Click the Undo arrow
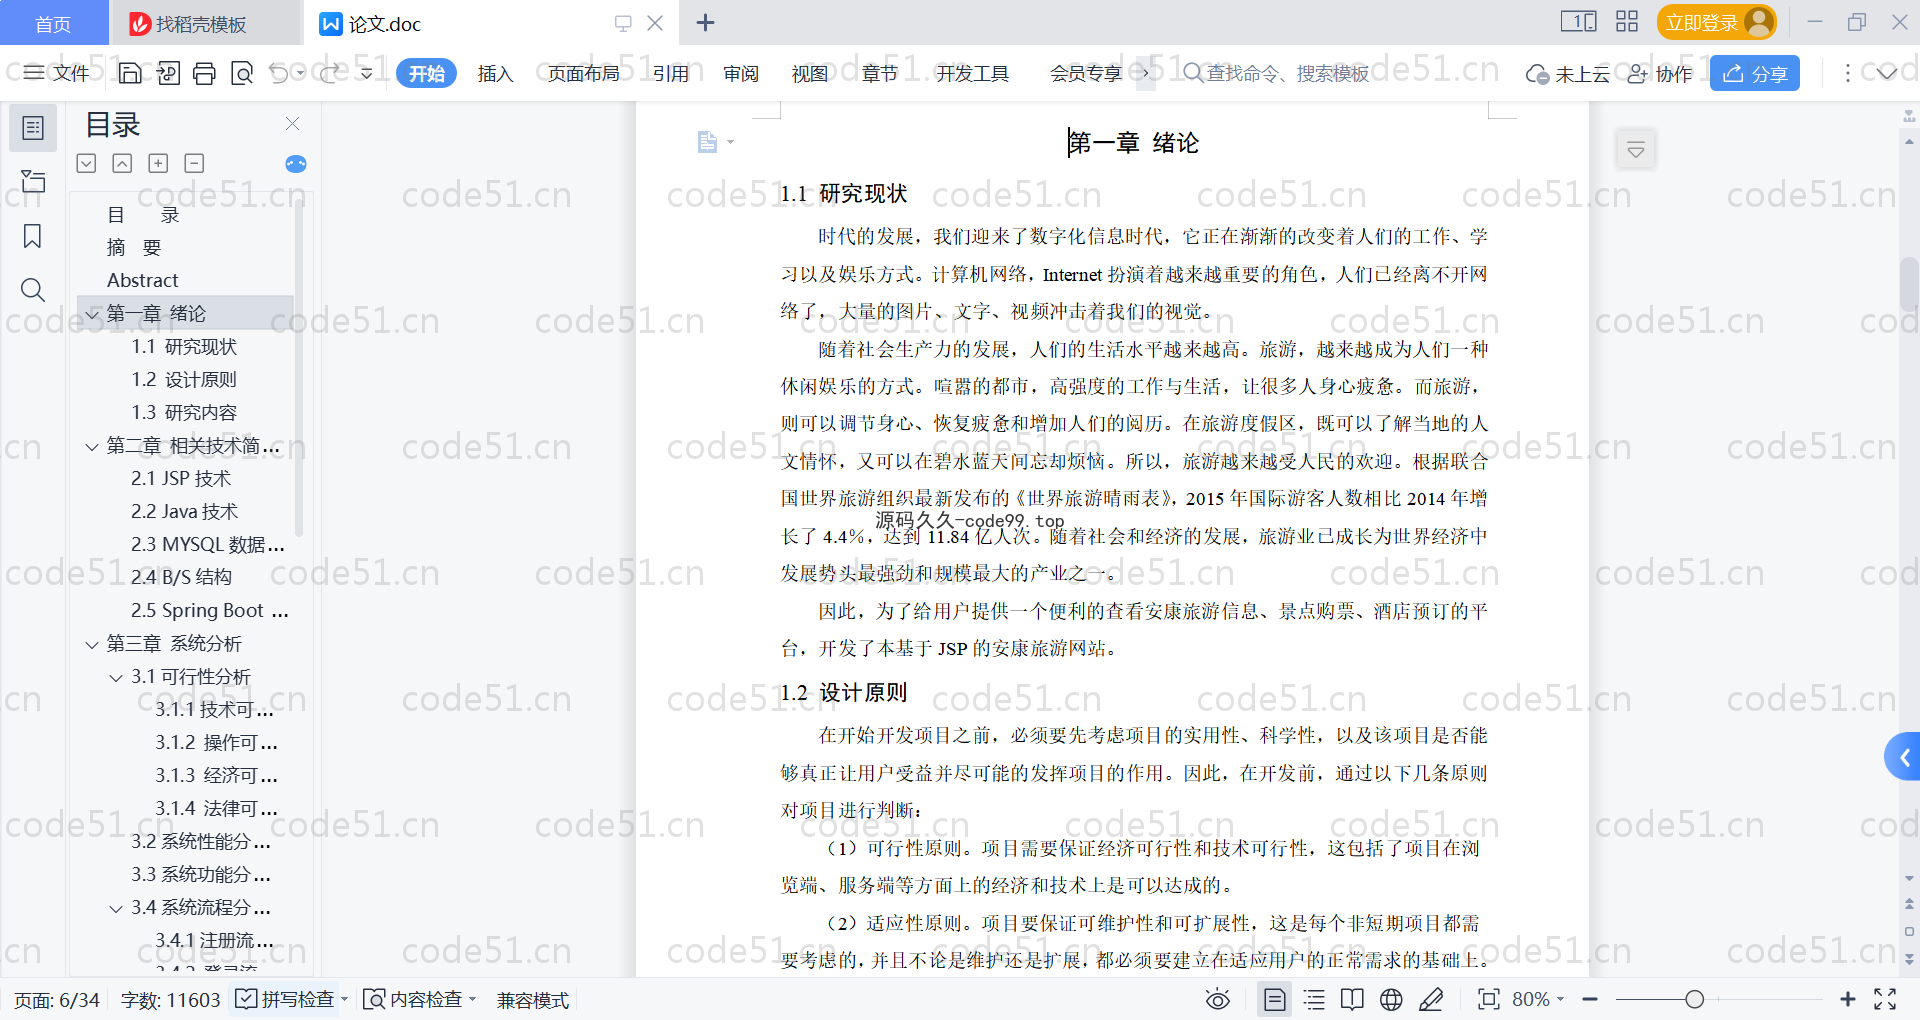The image size is (1920, 1020). 278,73
